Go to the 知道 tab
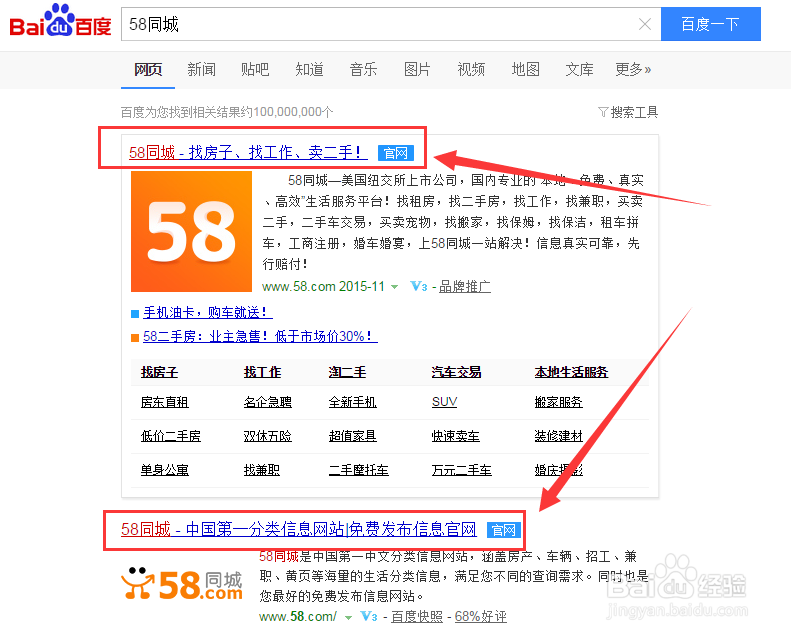The width and height of the screenshot is (791, 638). (309, 69)
